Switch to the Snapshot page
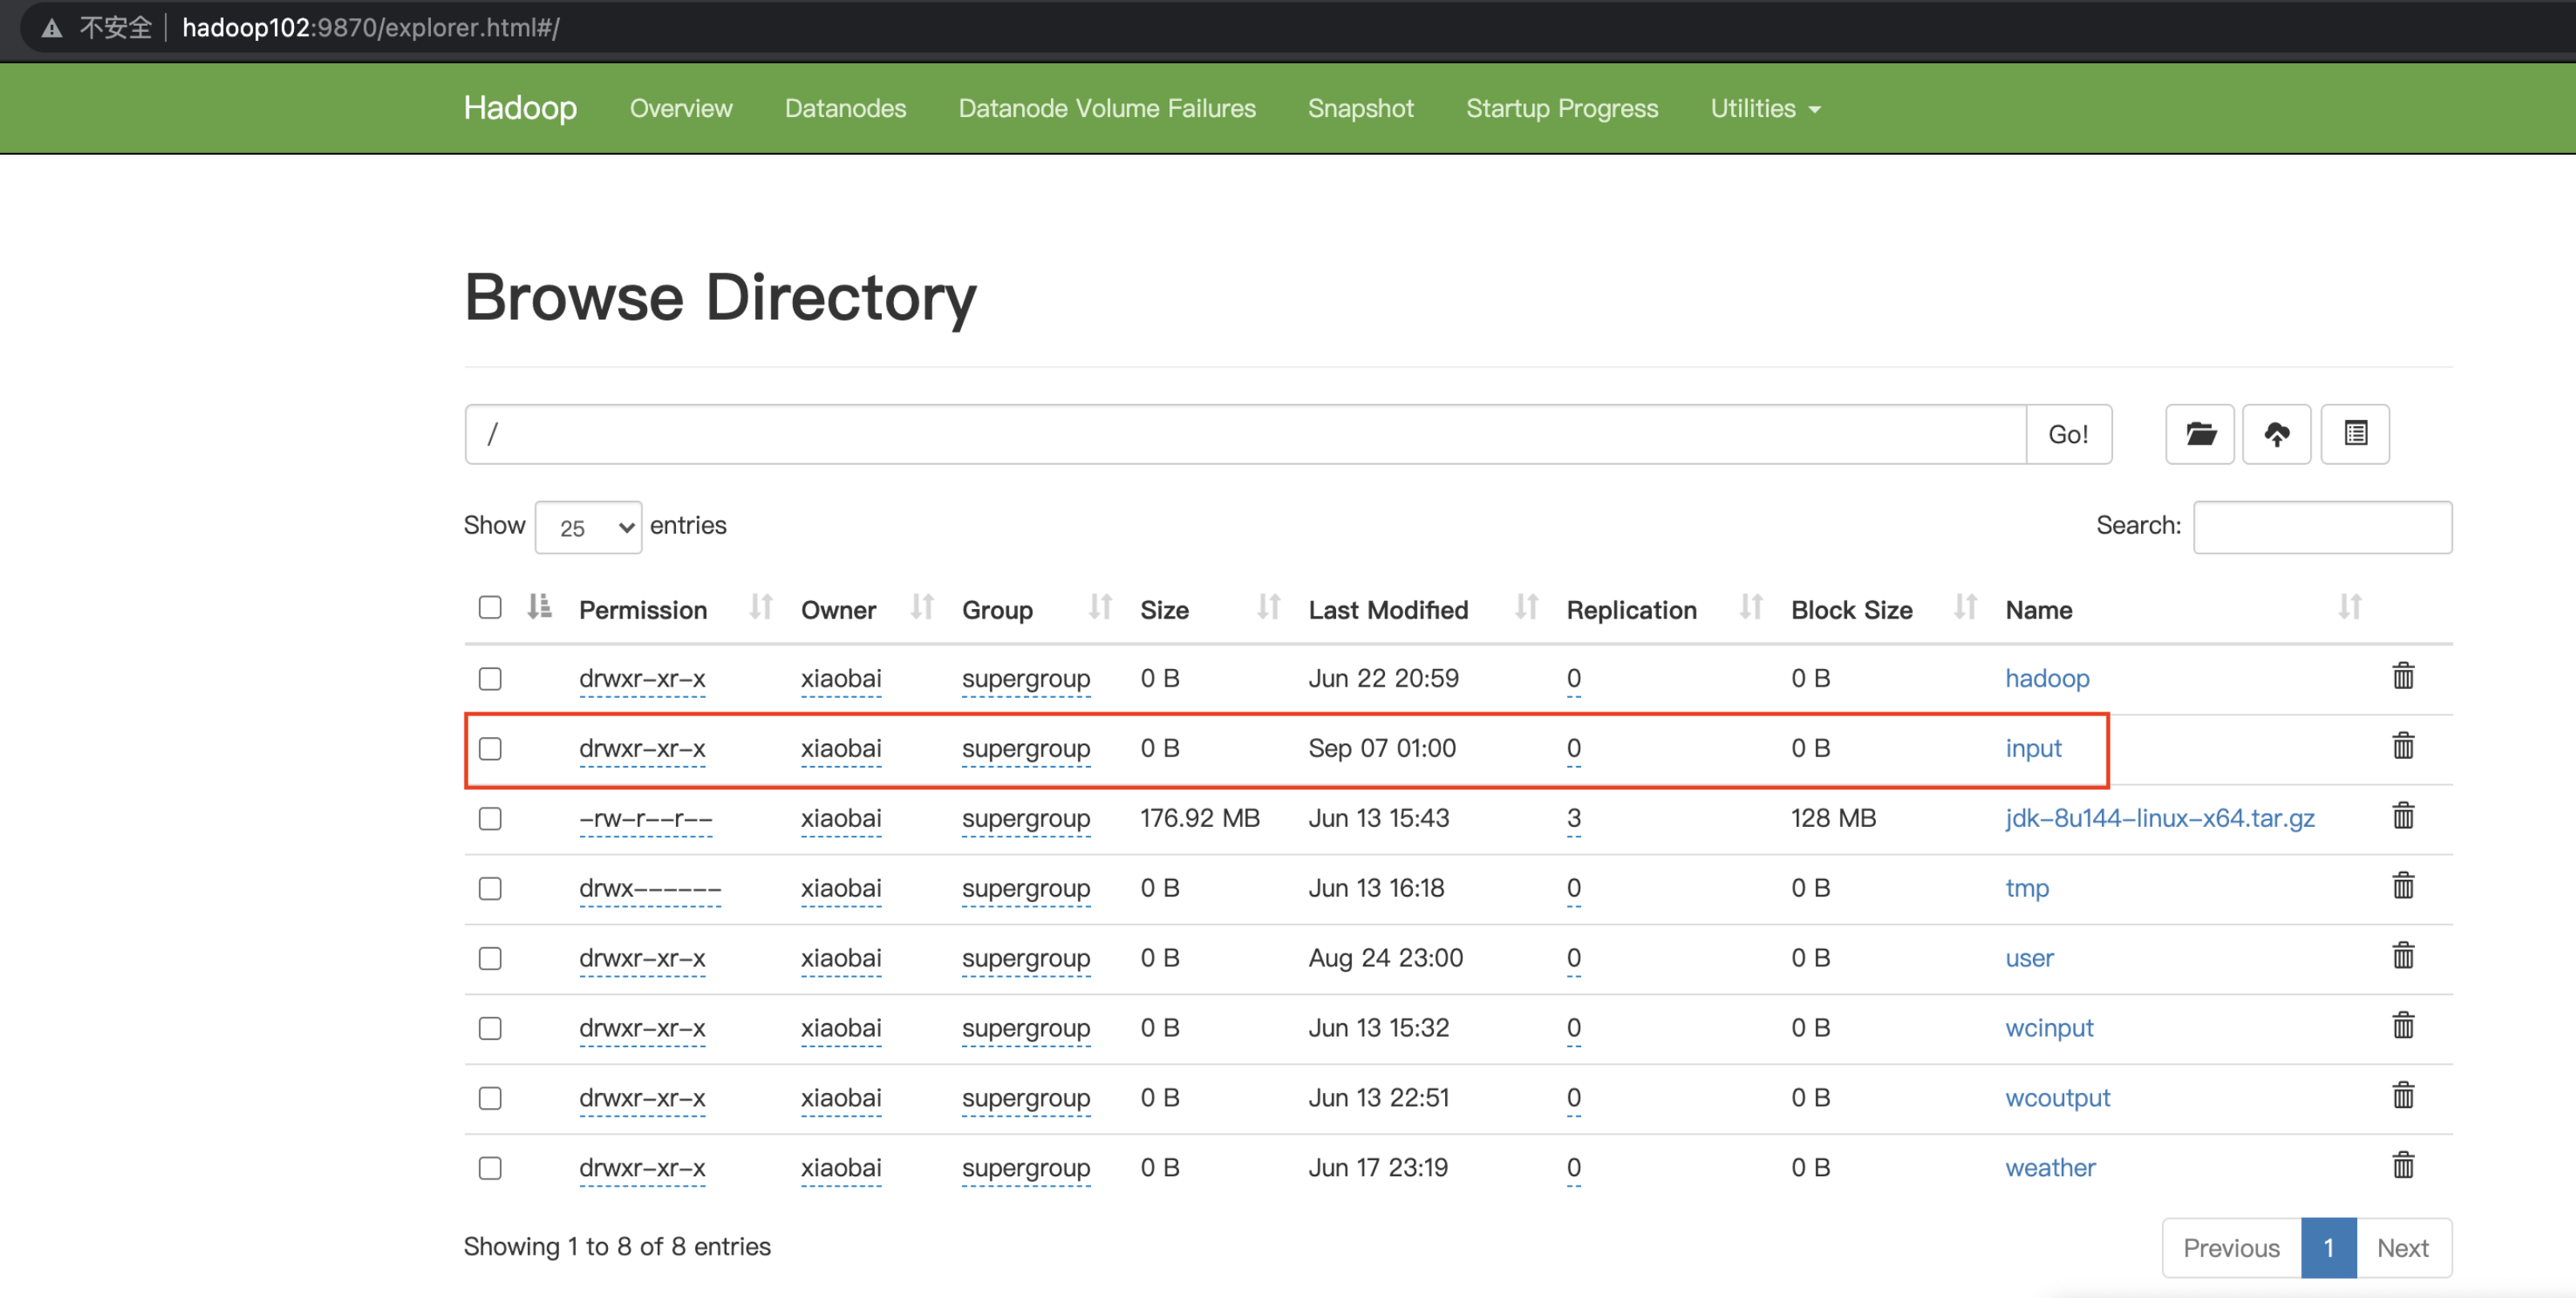This screenshot has width=2576, height=1298. pyautogui.click(x=1360, y=108)
